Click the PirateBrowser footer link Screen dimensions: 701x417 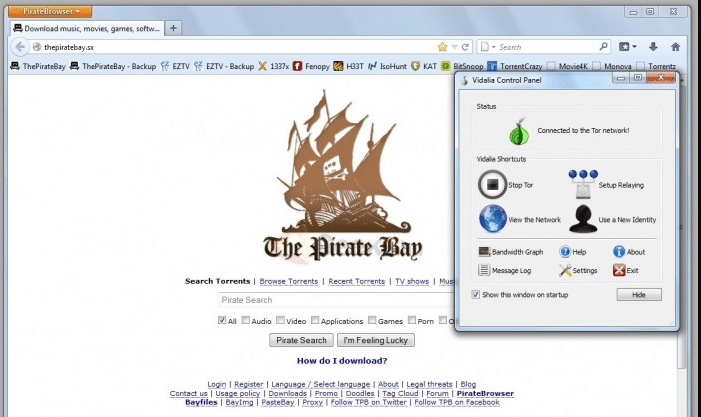(485, 393)
